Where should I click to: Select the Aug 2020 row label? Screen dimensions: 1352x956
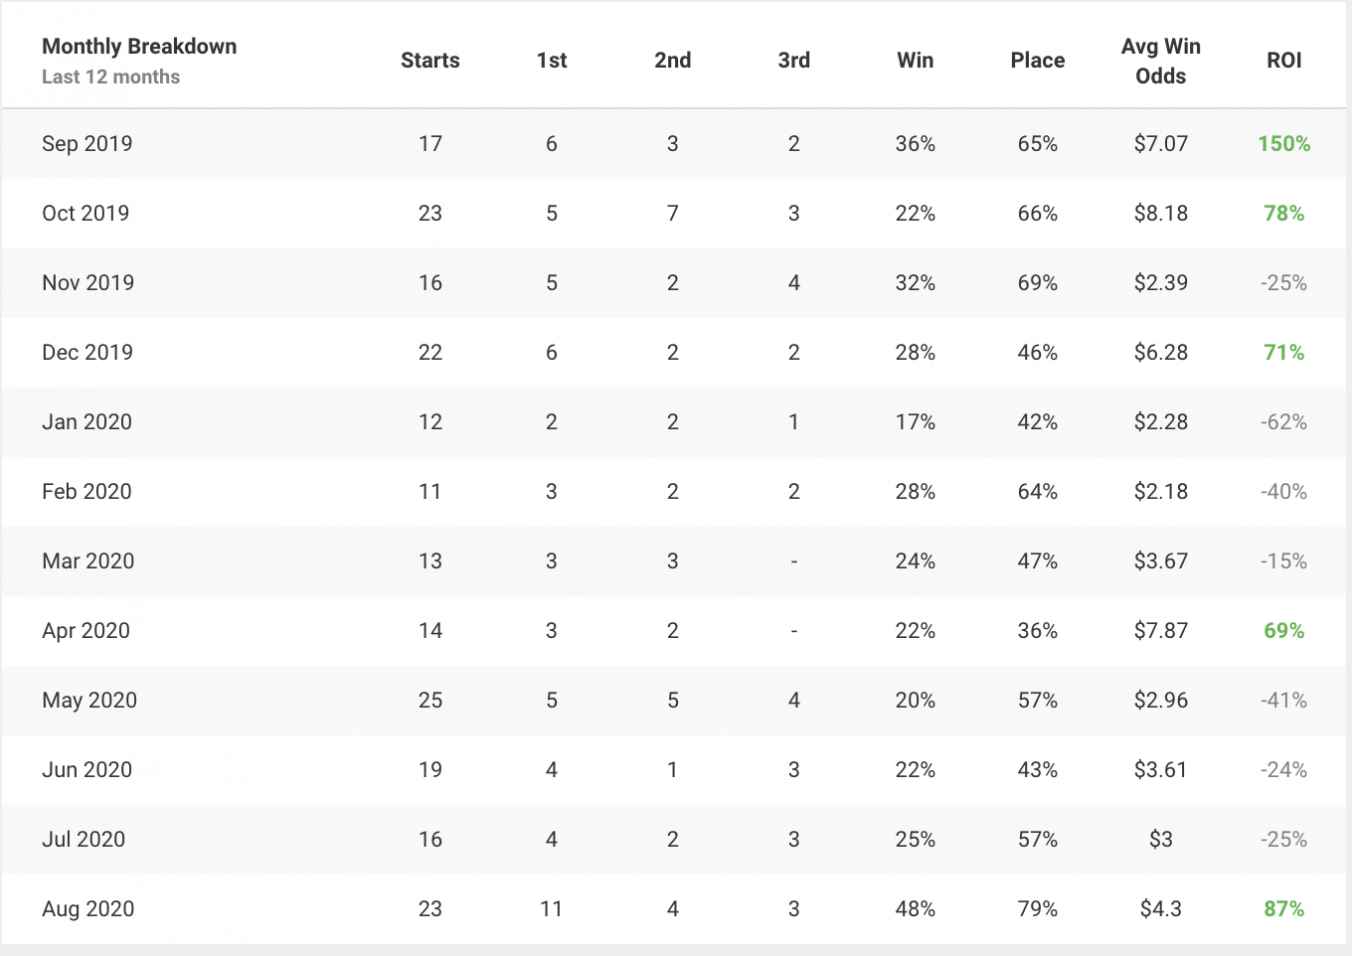88,909
